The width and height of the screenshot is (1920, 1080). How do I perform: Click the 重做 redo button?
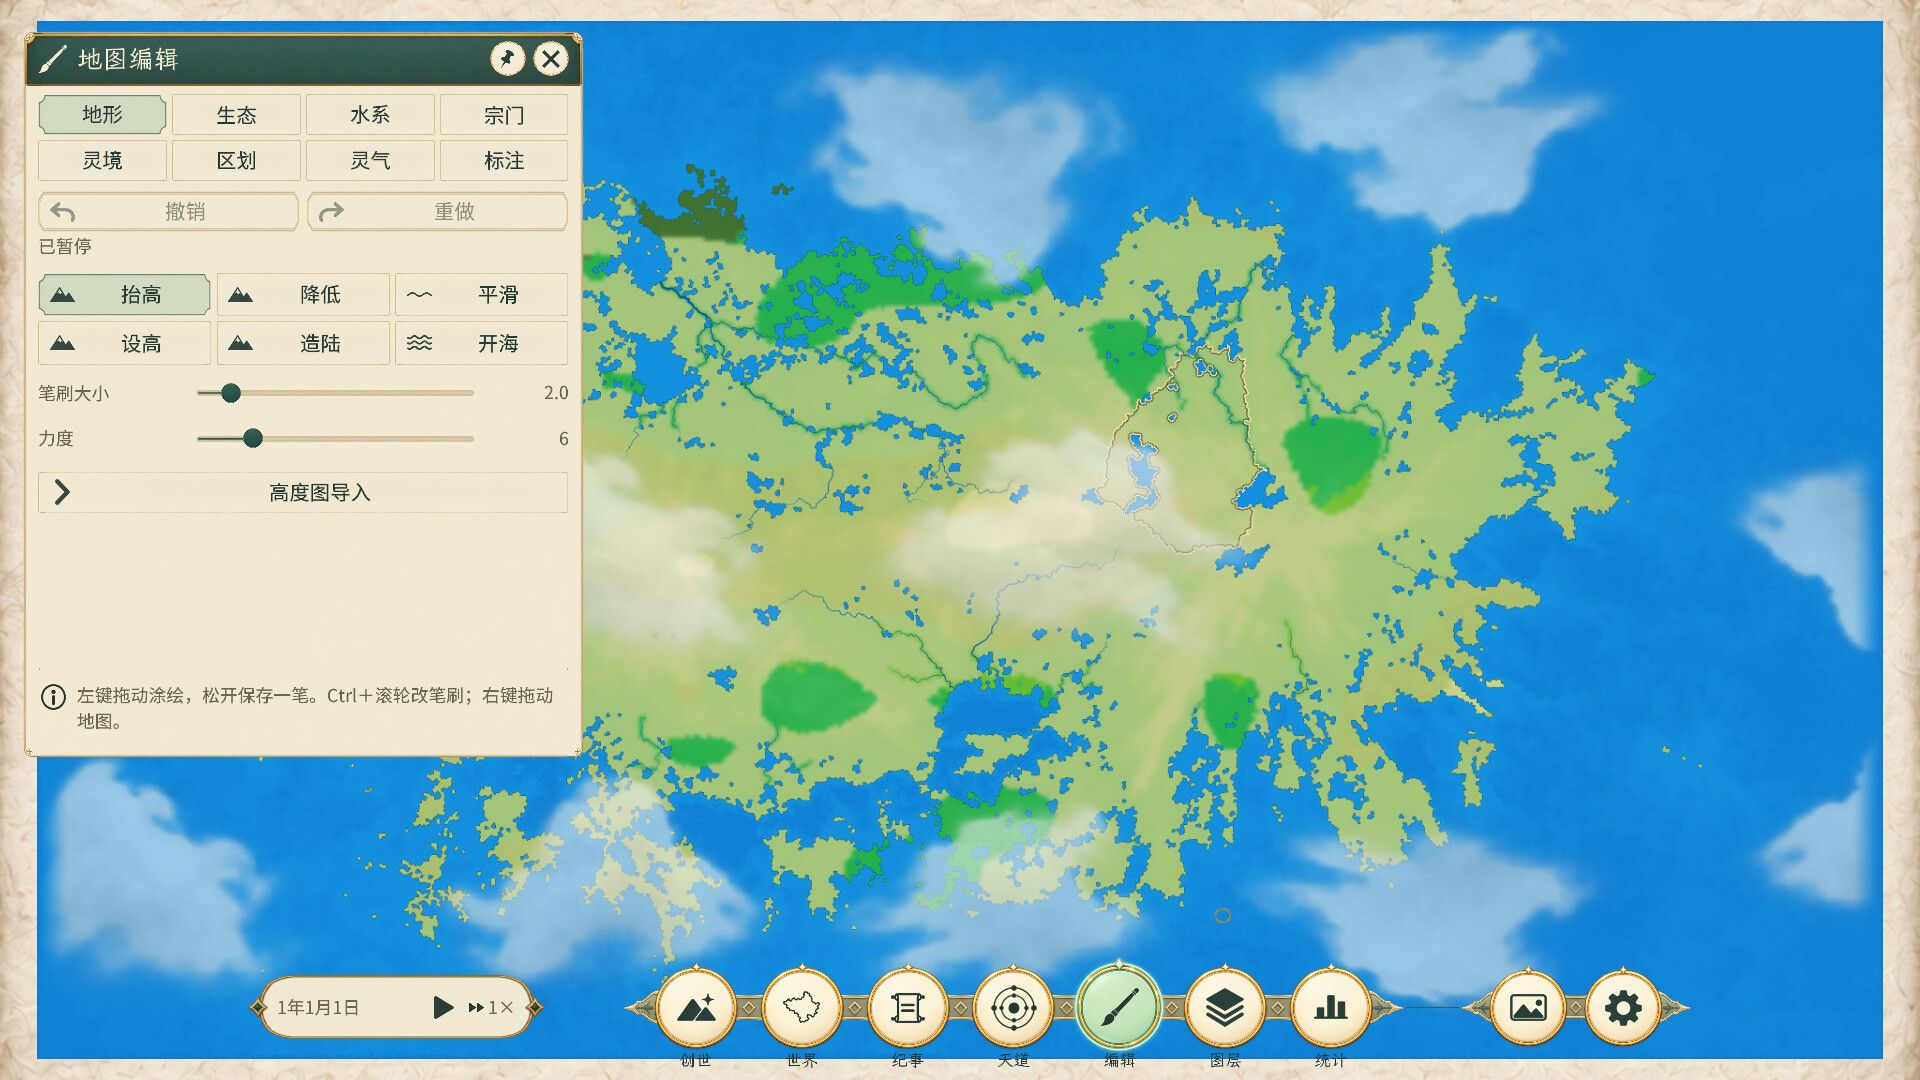[x=437, y=211]
